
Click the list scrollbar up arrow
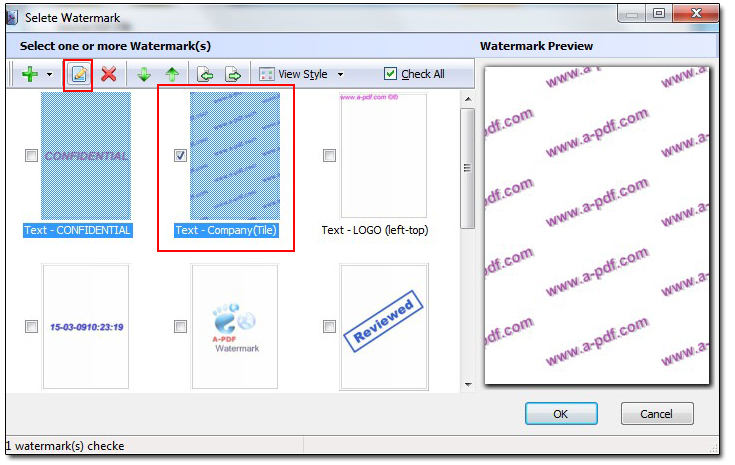pyautogui.click(x=468, y=99)
